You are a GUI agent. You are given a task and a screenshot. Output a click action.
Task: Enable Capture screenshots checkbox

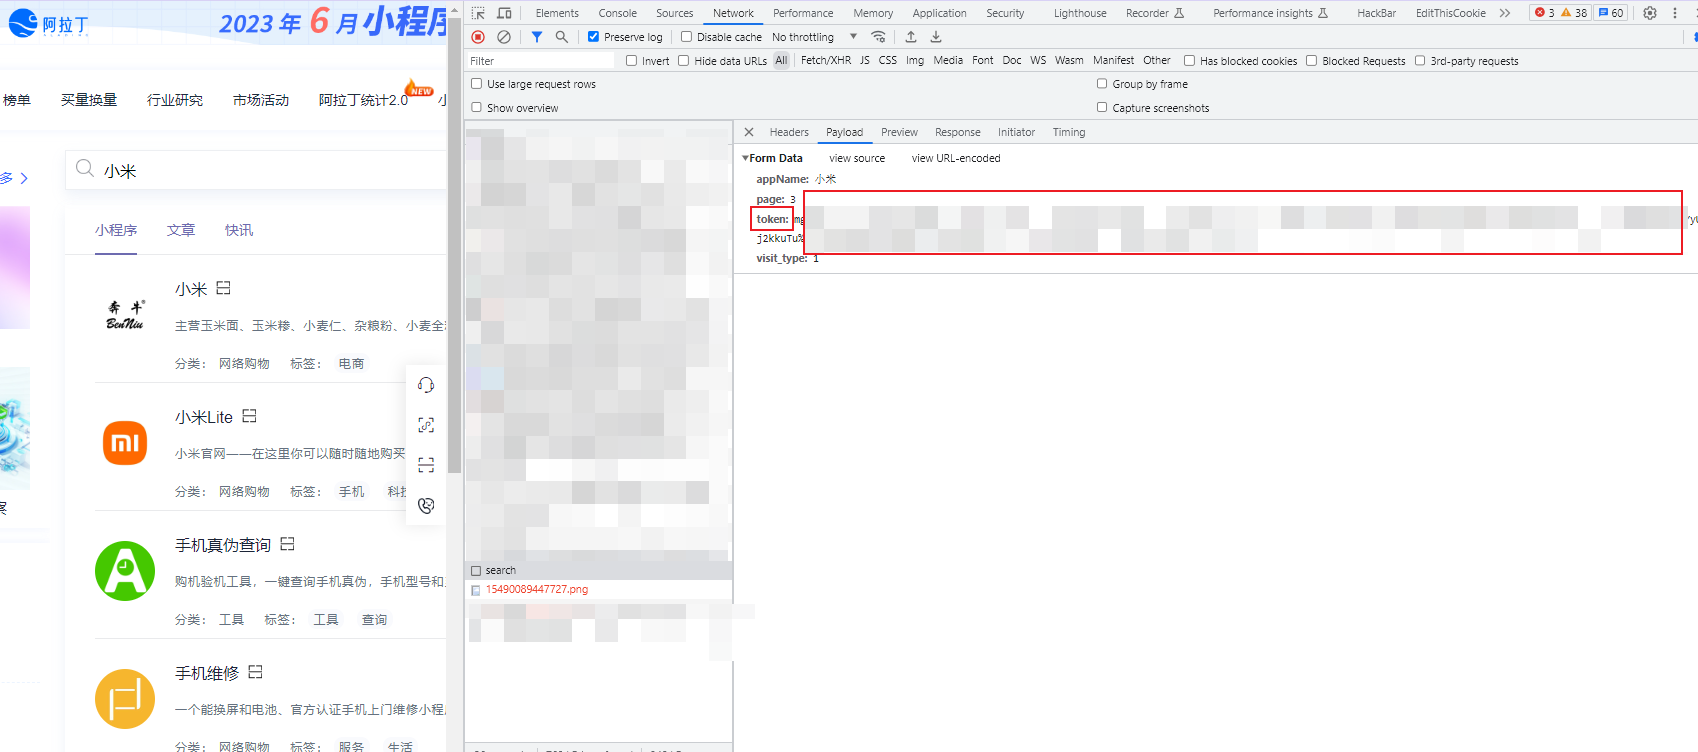pyautogui.click(x=1102, y=108)
